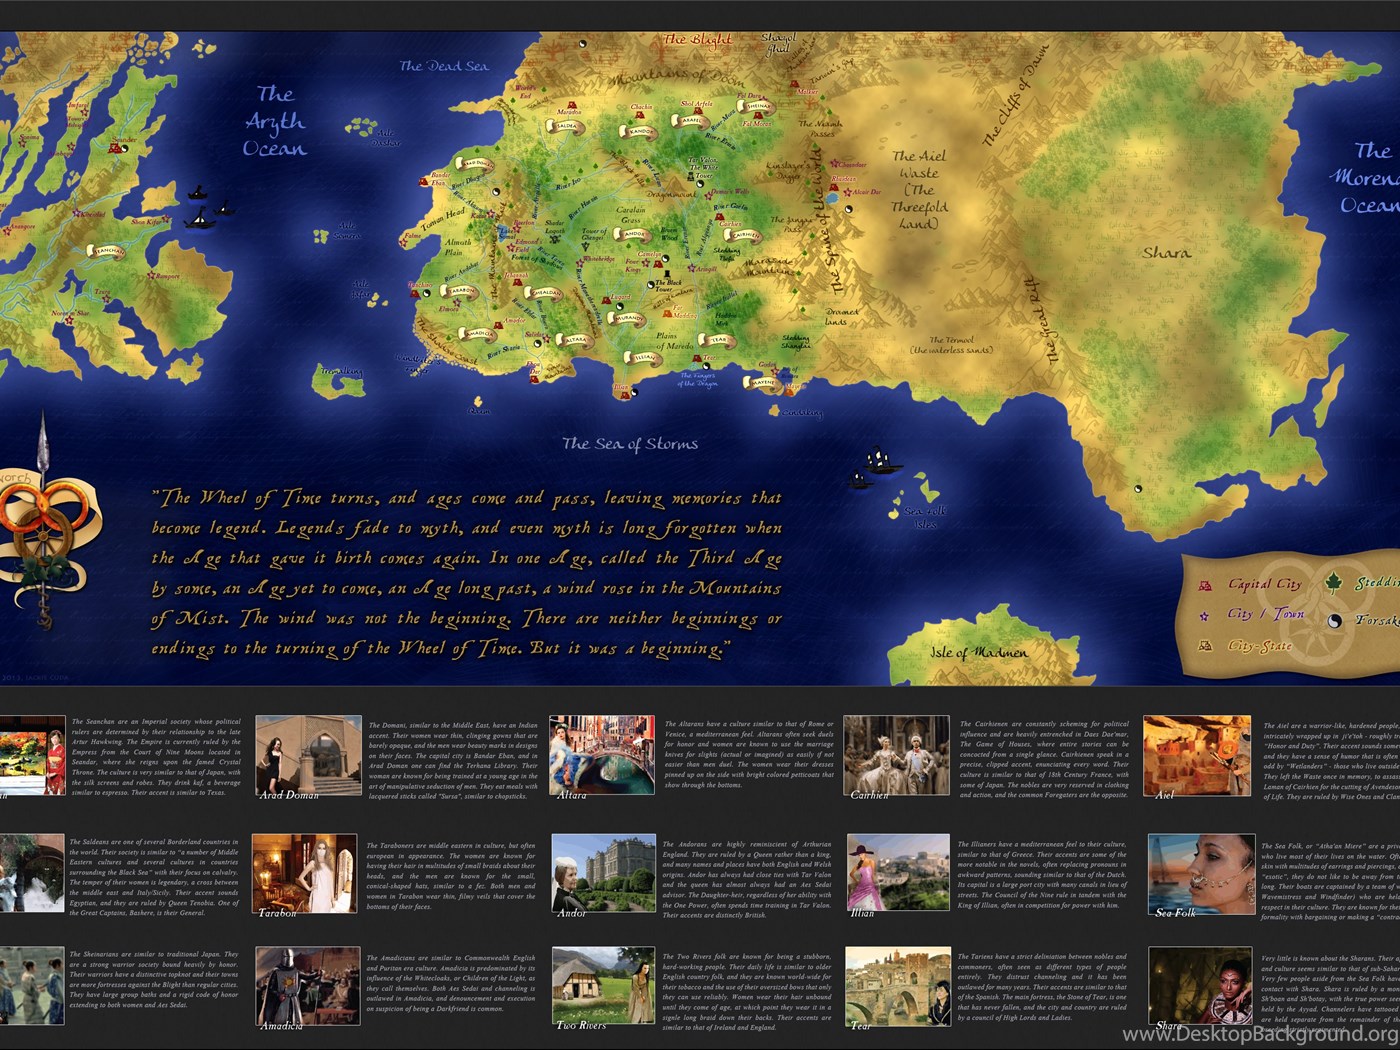Click the Illian scroll banner on map

[644, 357]
